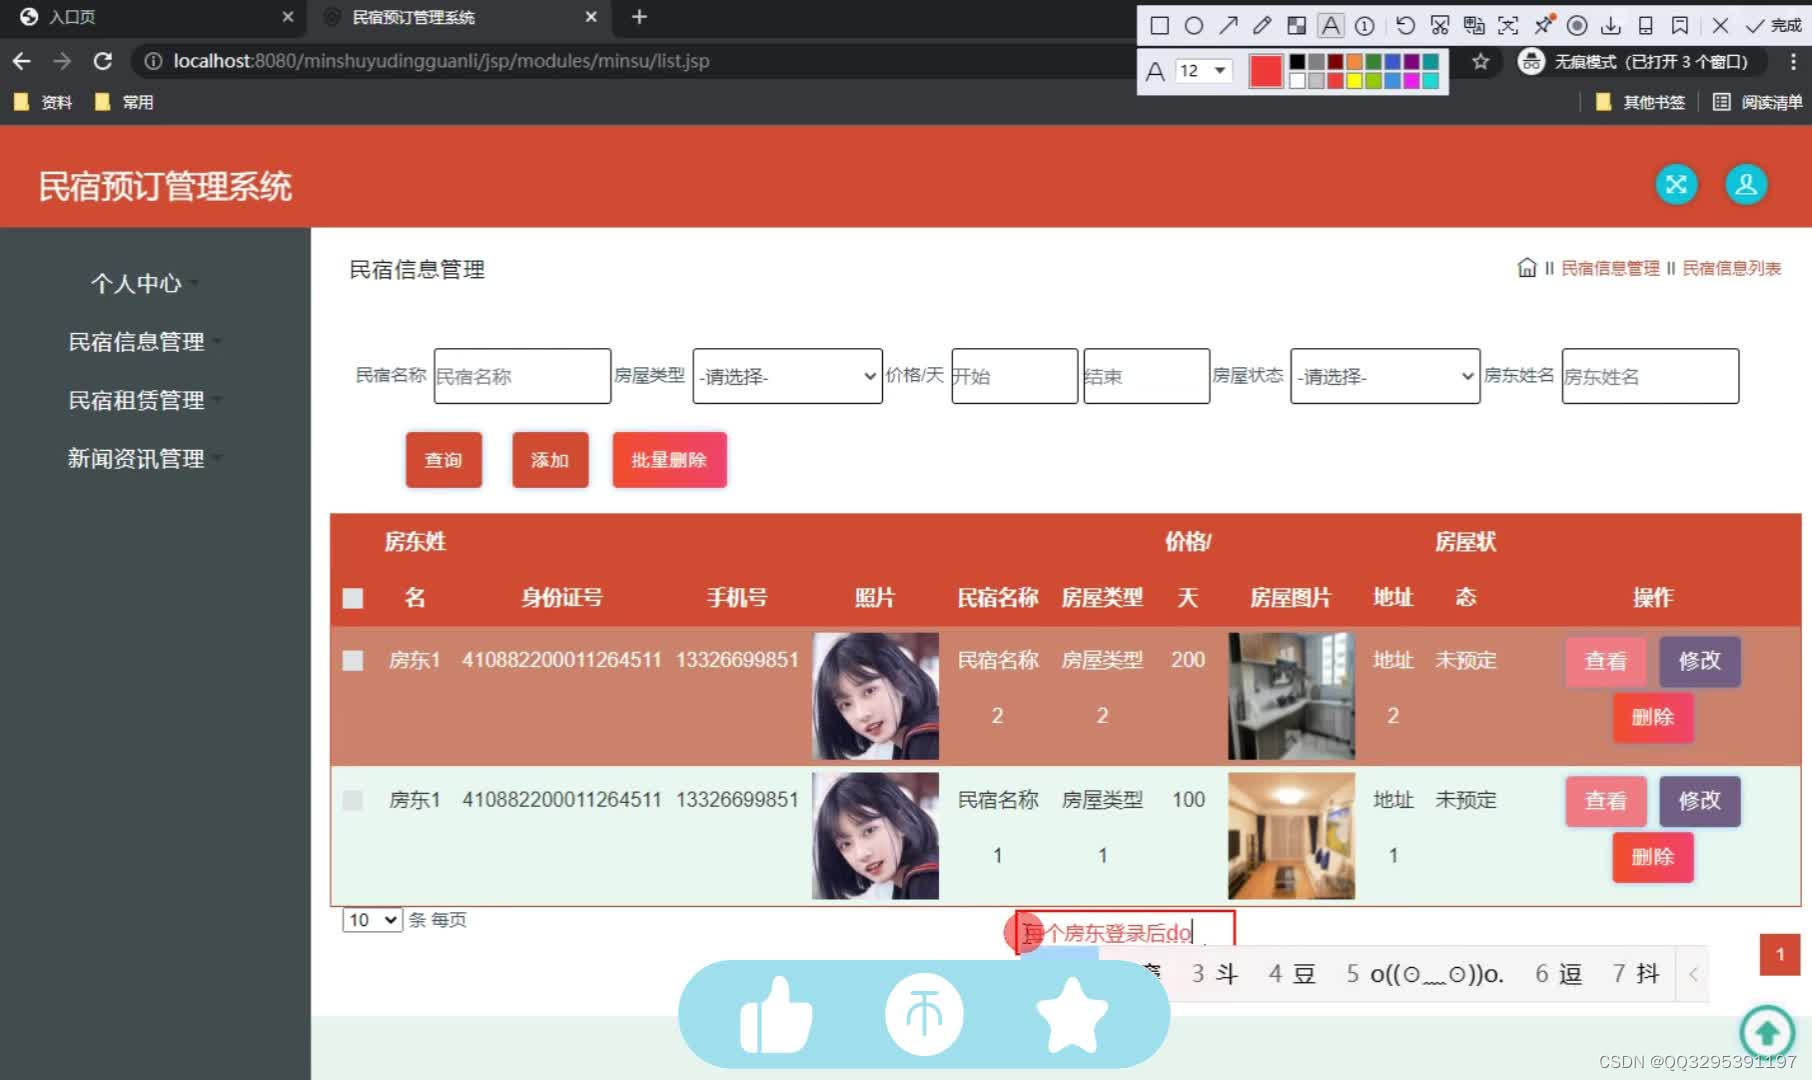
Task: Start screen recording from capture toolbar
Action: pos(1577,26)
